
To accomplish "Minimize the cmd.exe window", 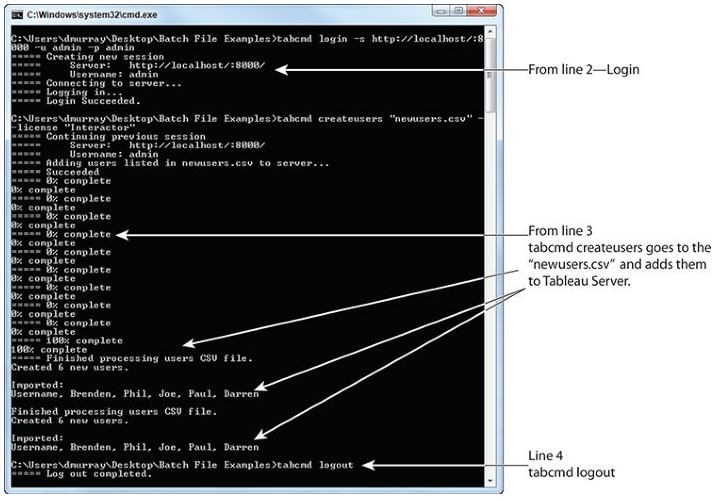I will (x=441, y=11).
